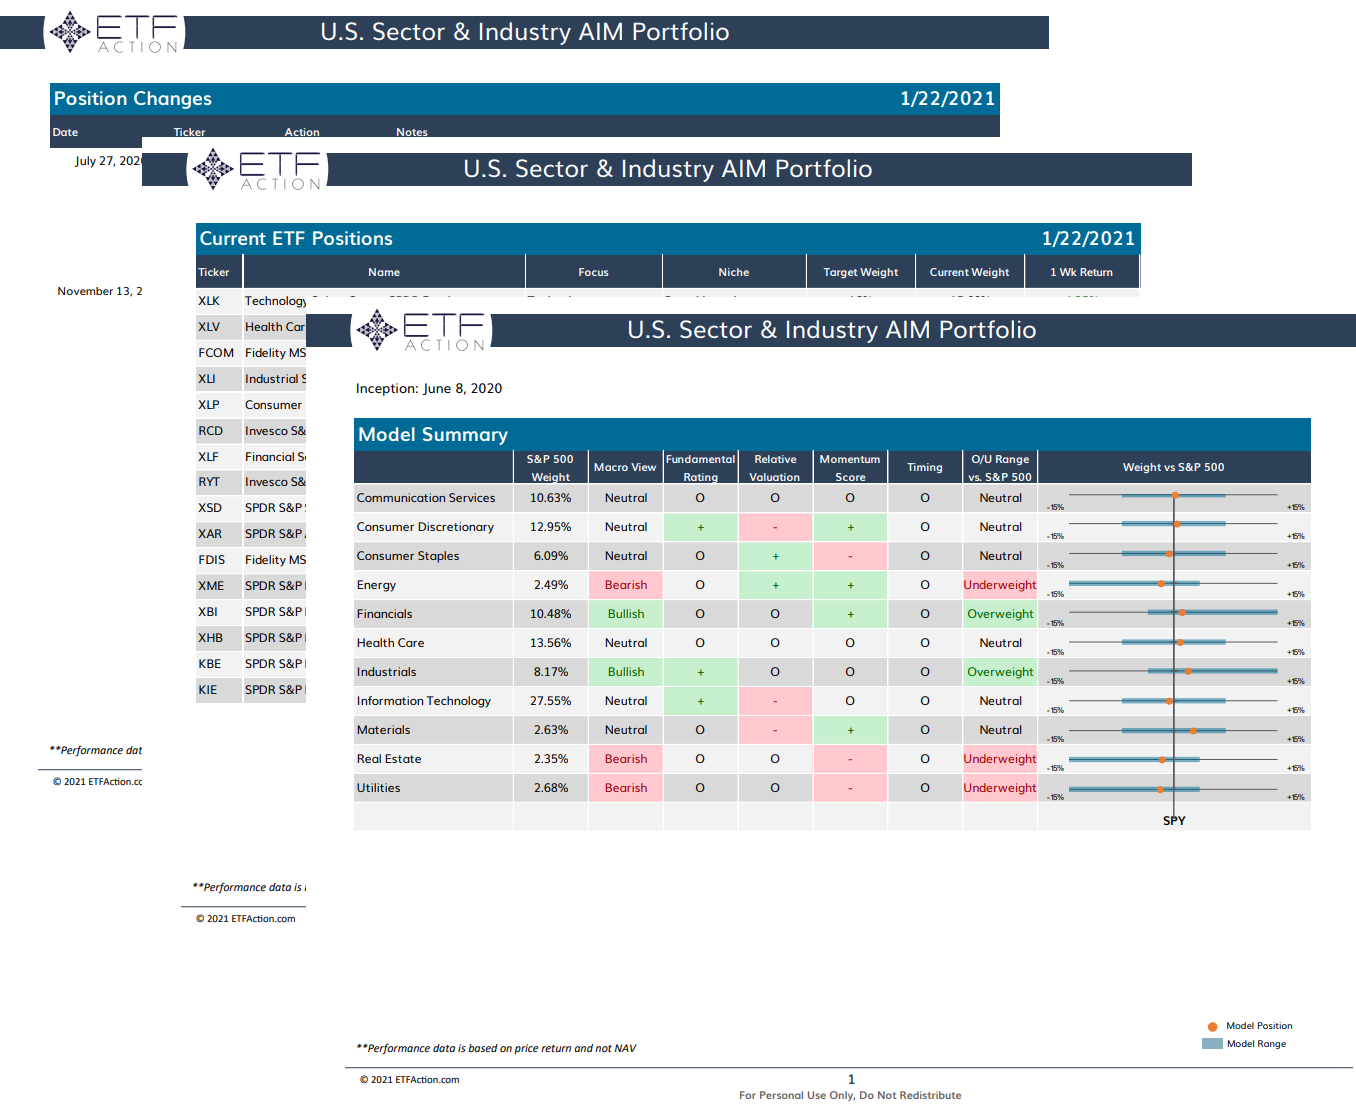
Task: Click the SPY label below the chart
Action: [x=1174, y=821]
